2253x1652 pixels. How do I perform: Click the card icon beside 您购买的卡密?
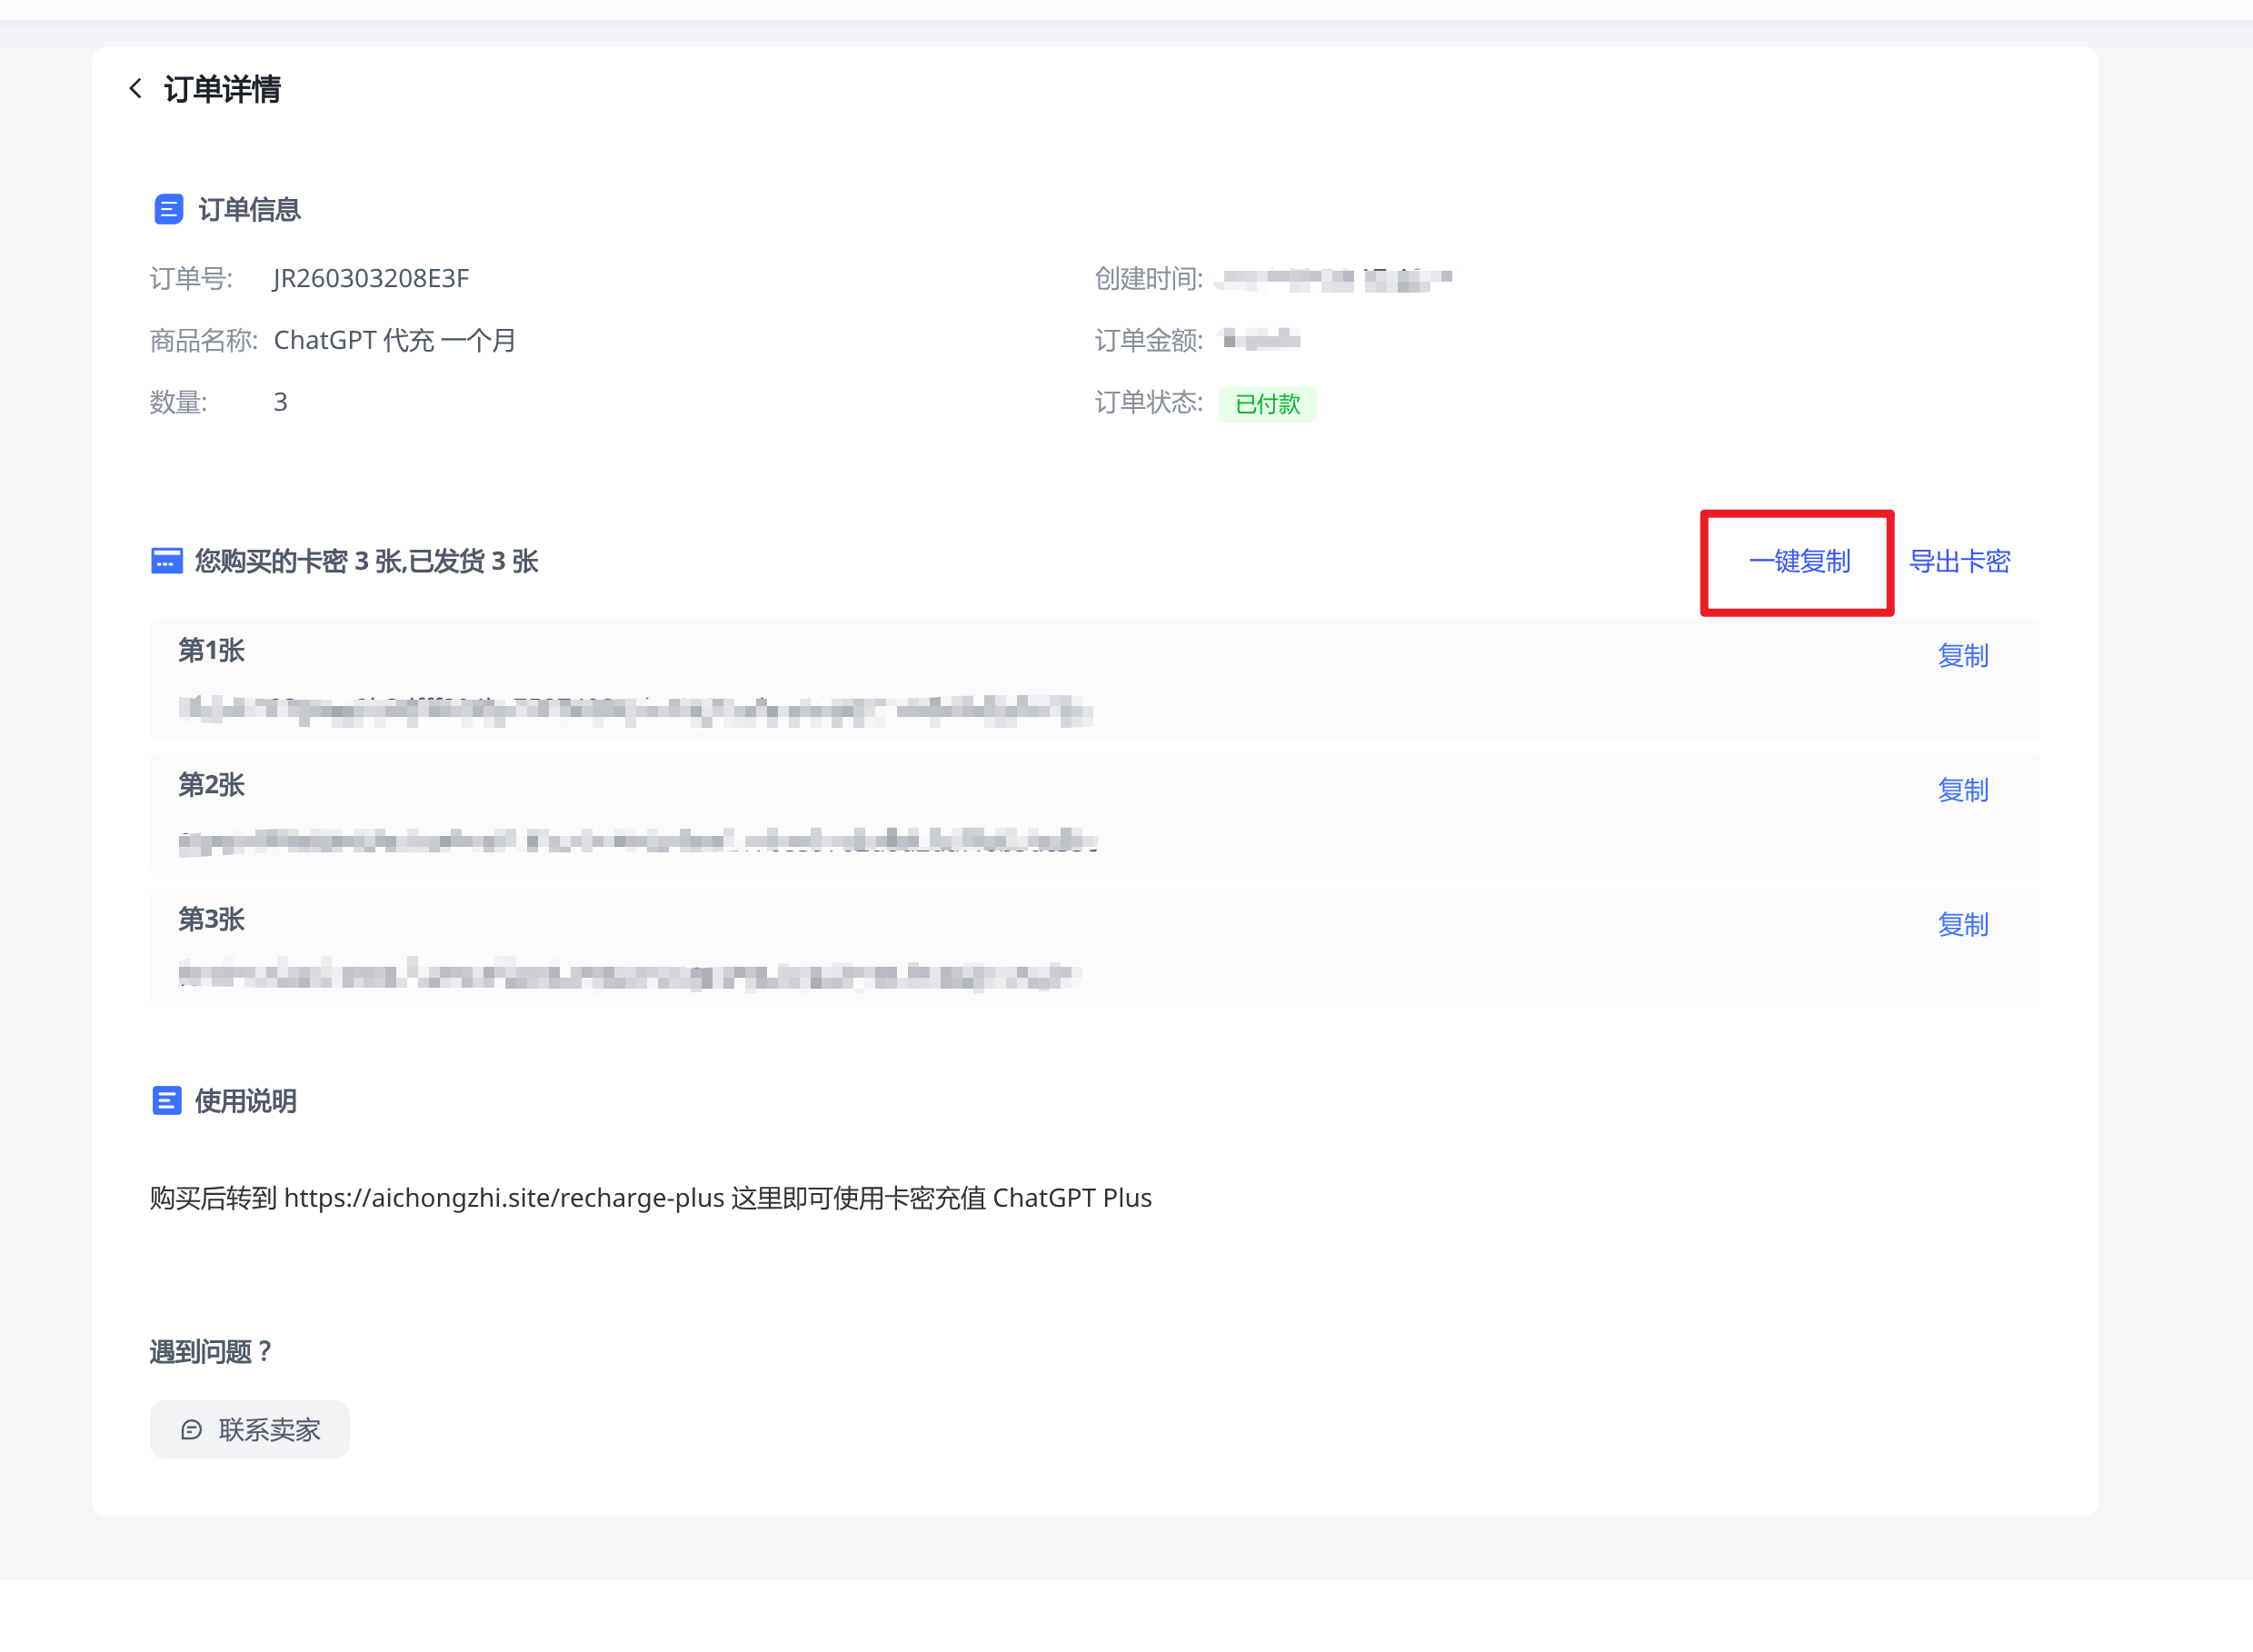[166, 561]
